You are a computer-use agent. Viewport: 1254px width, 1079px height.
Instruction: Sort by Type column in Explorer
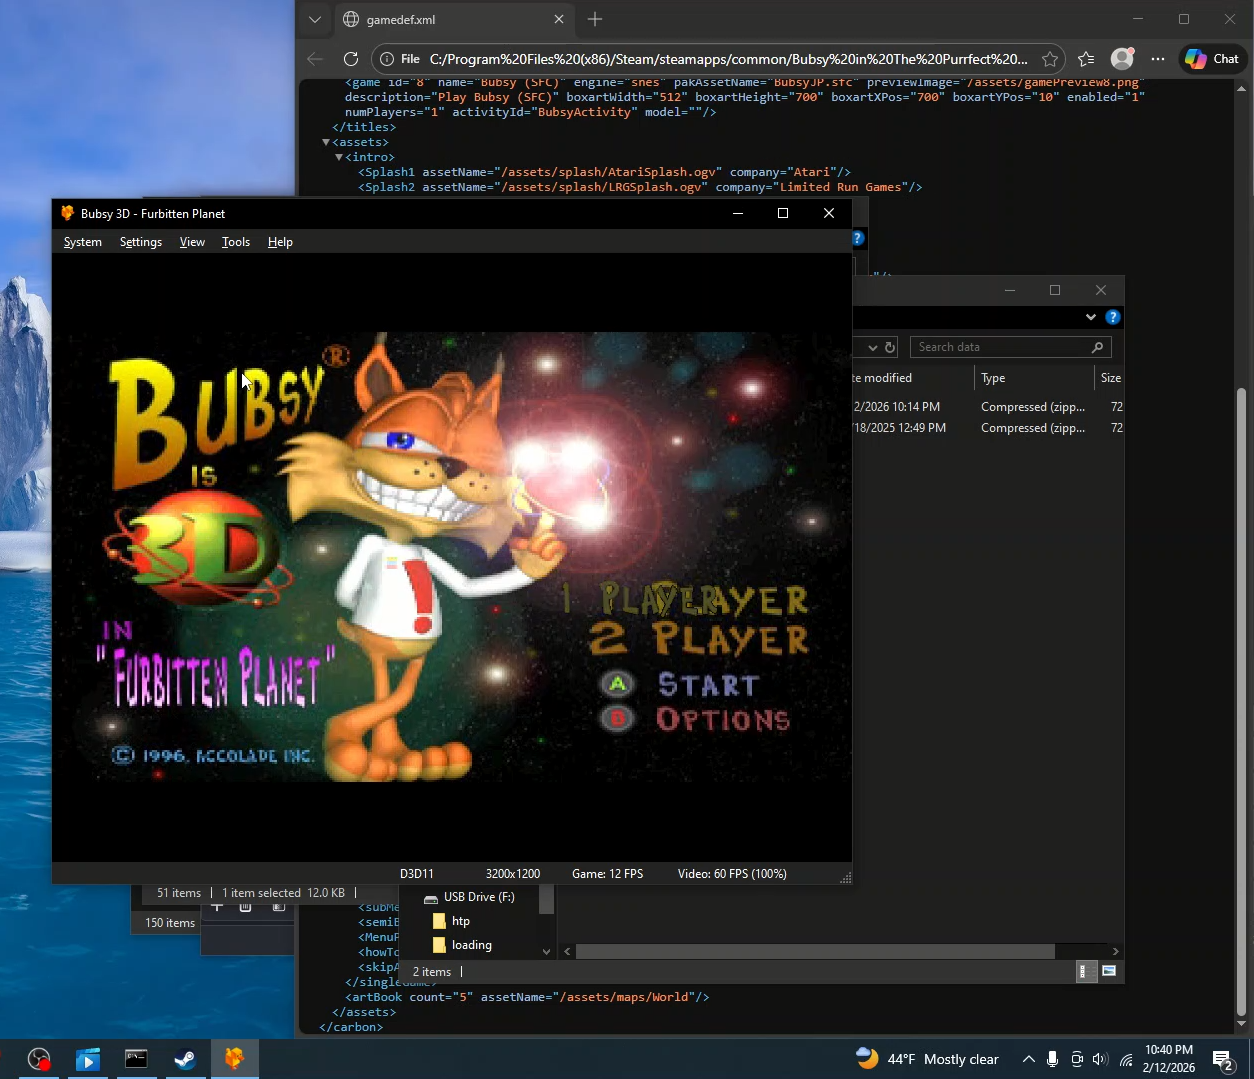click(x=1035, y=378)
